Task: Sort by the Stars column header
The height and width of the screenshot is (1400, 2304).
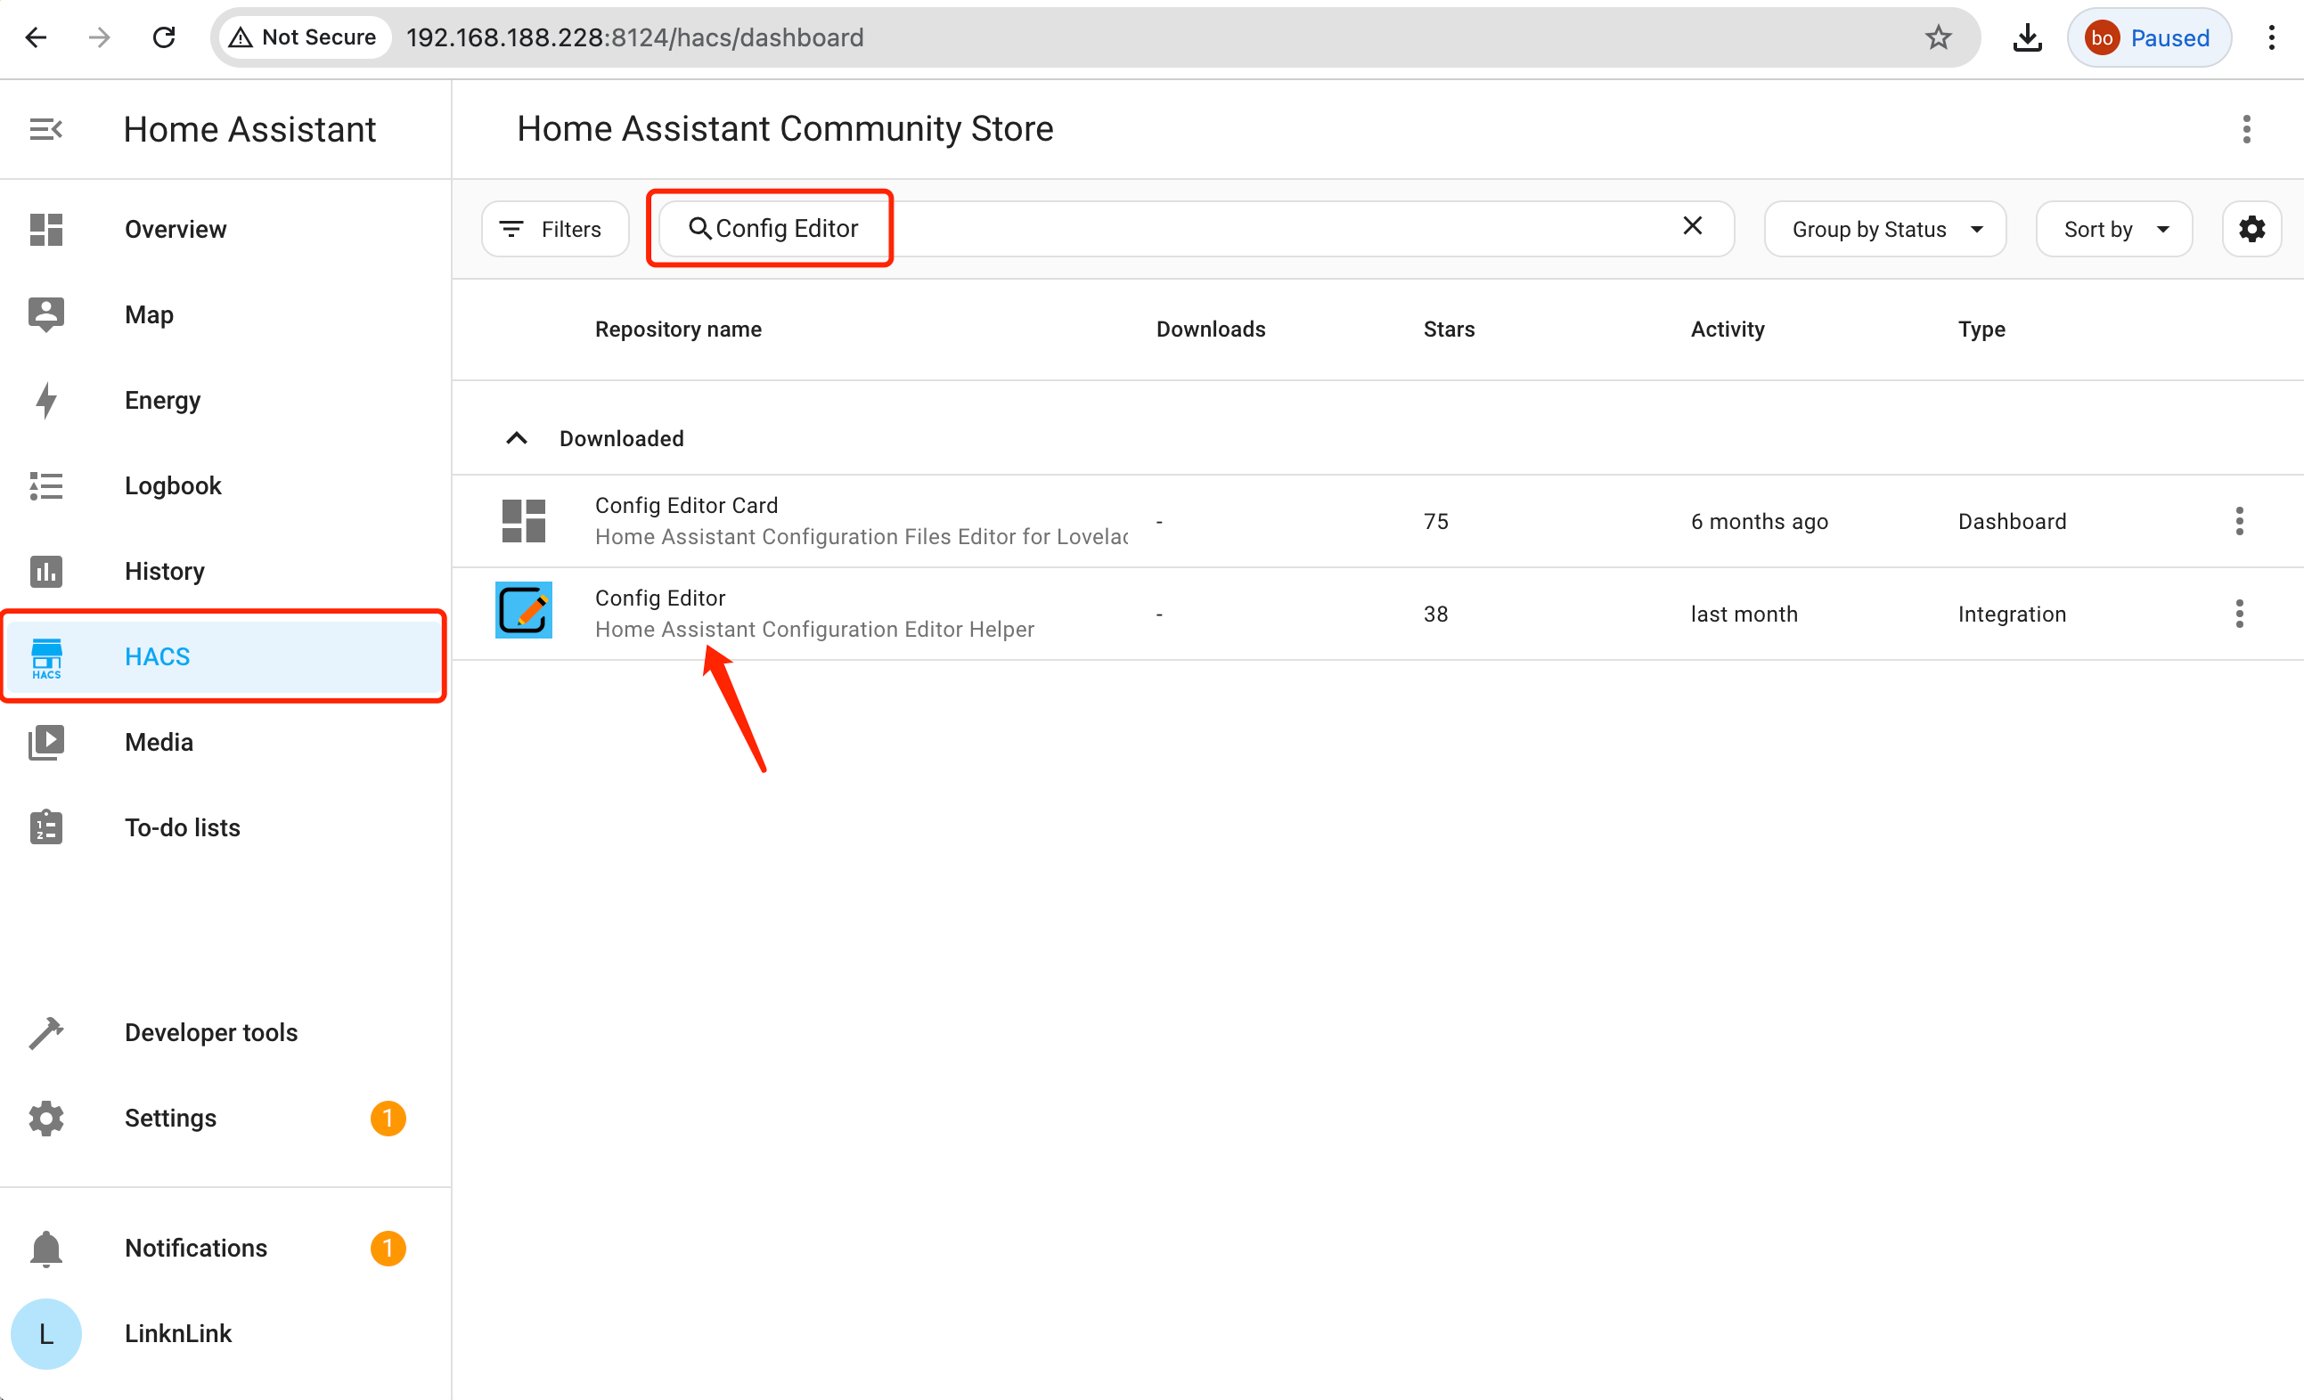Action: (1448, 329)
